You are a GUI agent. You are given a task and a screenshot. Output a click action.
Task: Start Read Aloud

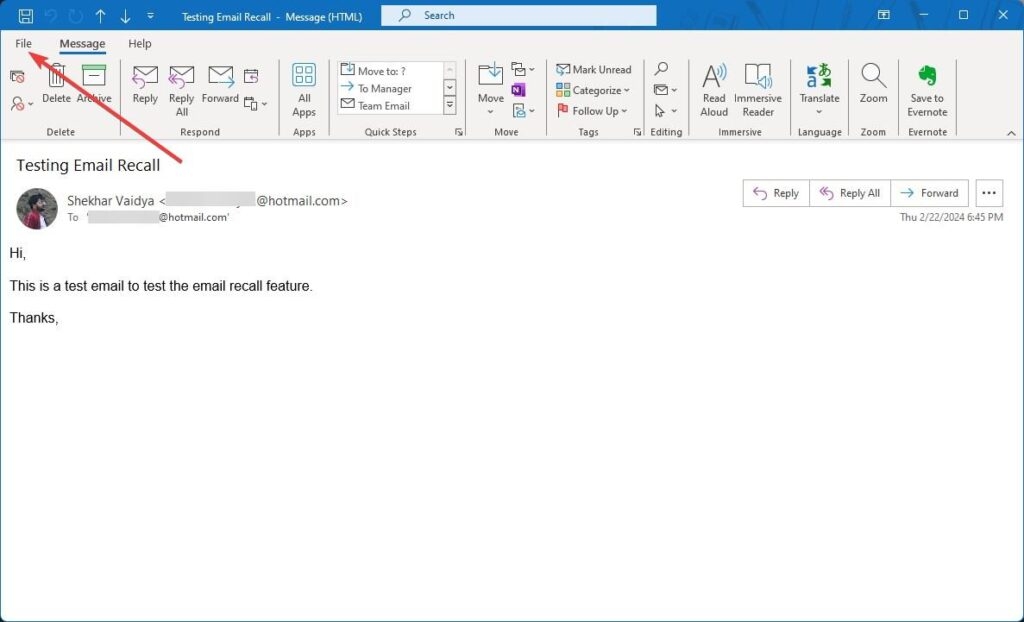click(714, 90)
